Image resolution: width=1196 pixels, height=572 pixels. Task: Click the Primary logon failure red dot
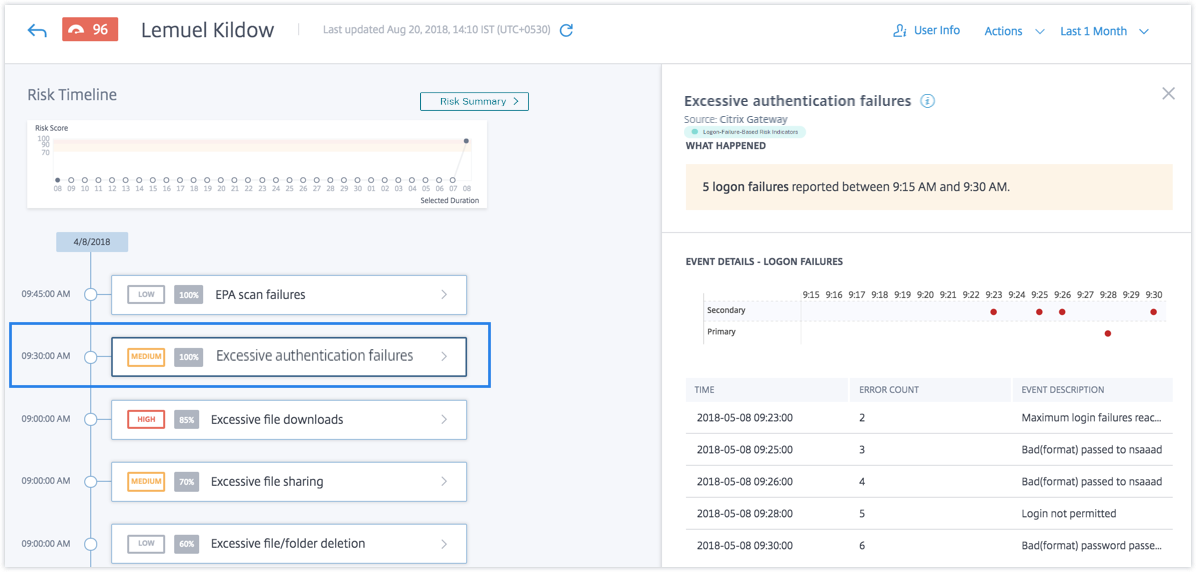(1108, 333)
